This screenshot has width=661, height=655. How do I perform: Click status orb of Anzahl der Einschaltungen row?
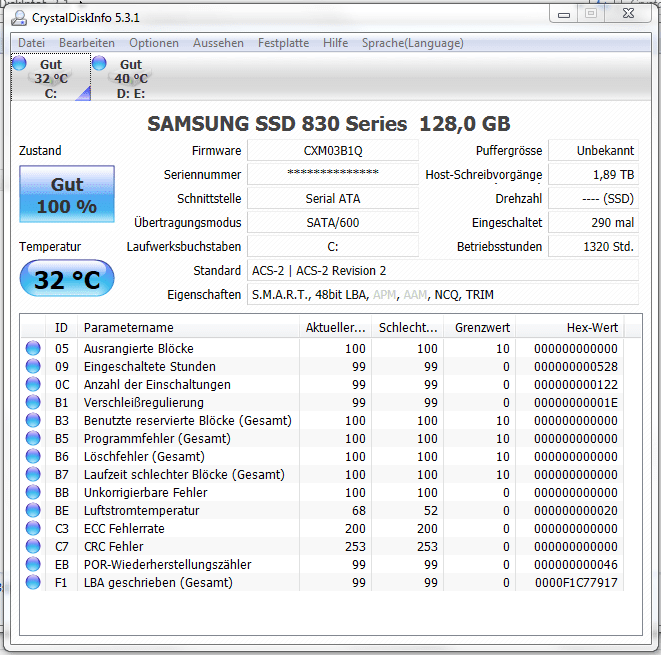33,384
